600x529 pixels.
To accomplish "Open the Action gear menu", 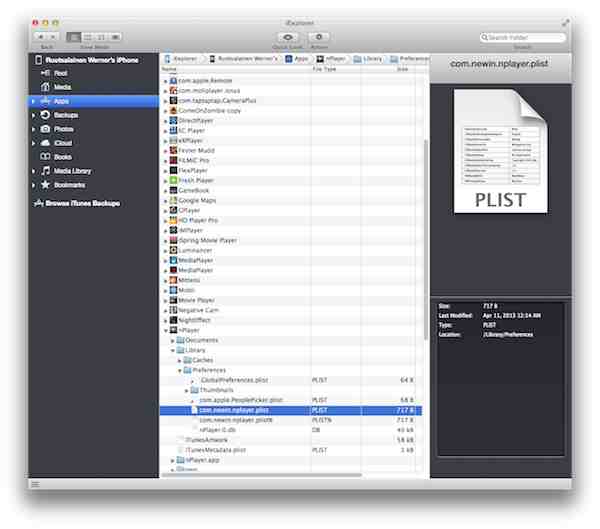I will pyautogui.click(x=319, y=37).
